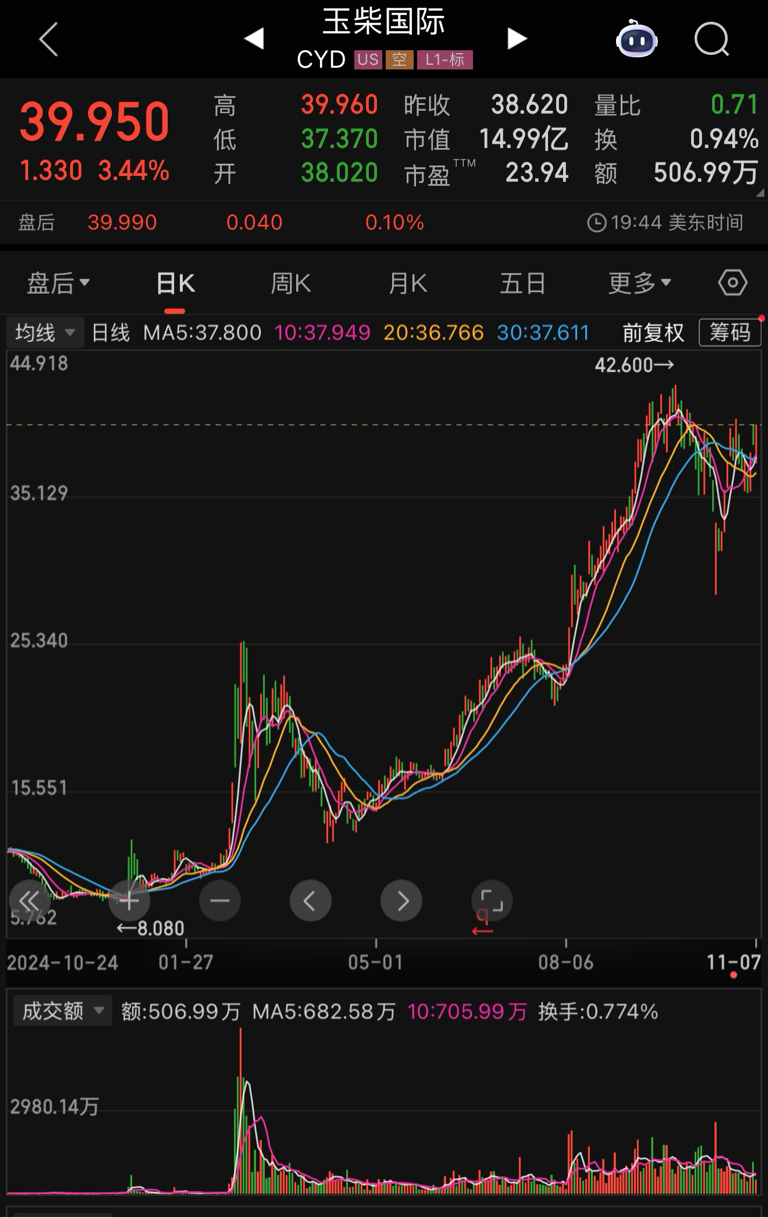Tap the 8.080 low marker on chart
This screenshot has height=1218, width=768.
[150, 928]
